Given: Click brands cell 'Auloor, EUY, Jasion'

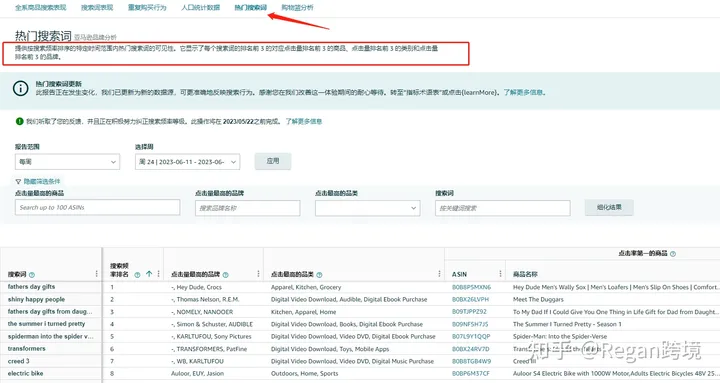Looking at the screenshot, I should (197, 374).
